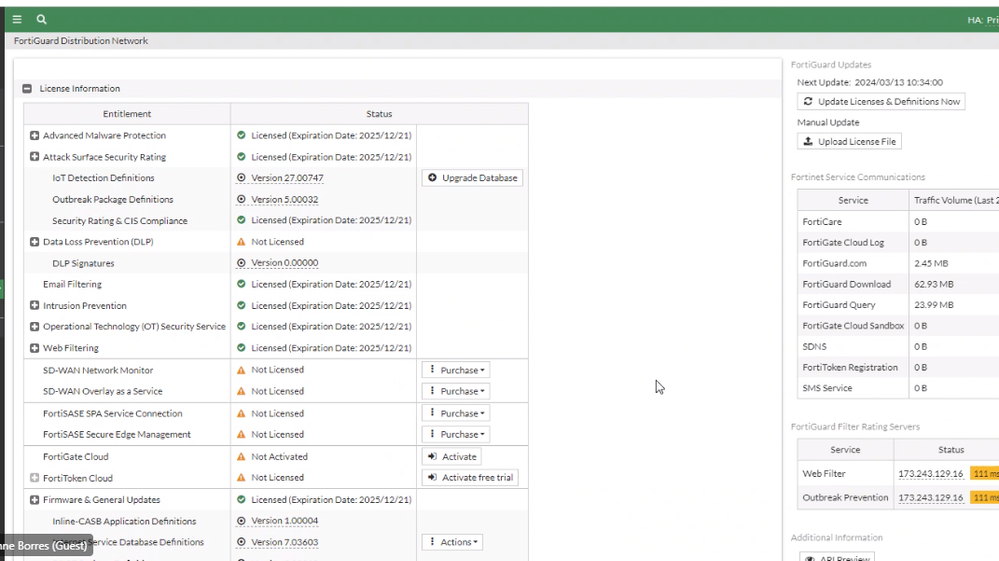This screenshot has width=999, height=561.
Task: Click warning icon for FortiGate Cloud Not Activated
Action: [241, 457]
